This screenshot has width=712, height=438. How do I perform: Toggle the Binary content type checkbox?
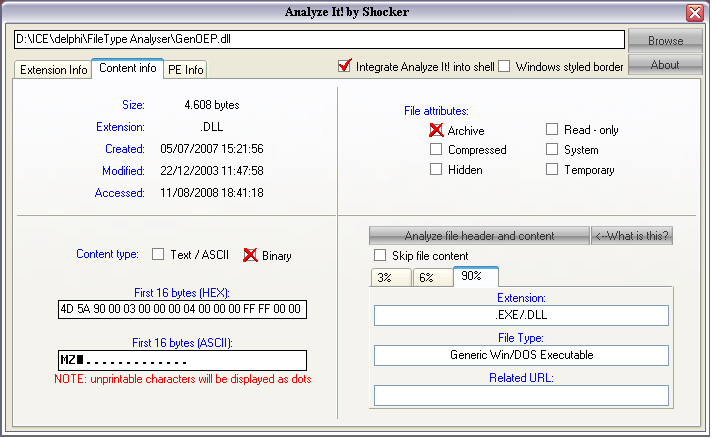pos(250,255)
